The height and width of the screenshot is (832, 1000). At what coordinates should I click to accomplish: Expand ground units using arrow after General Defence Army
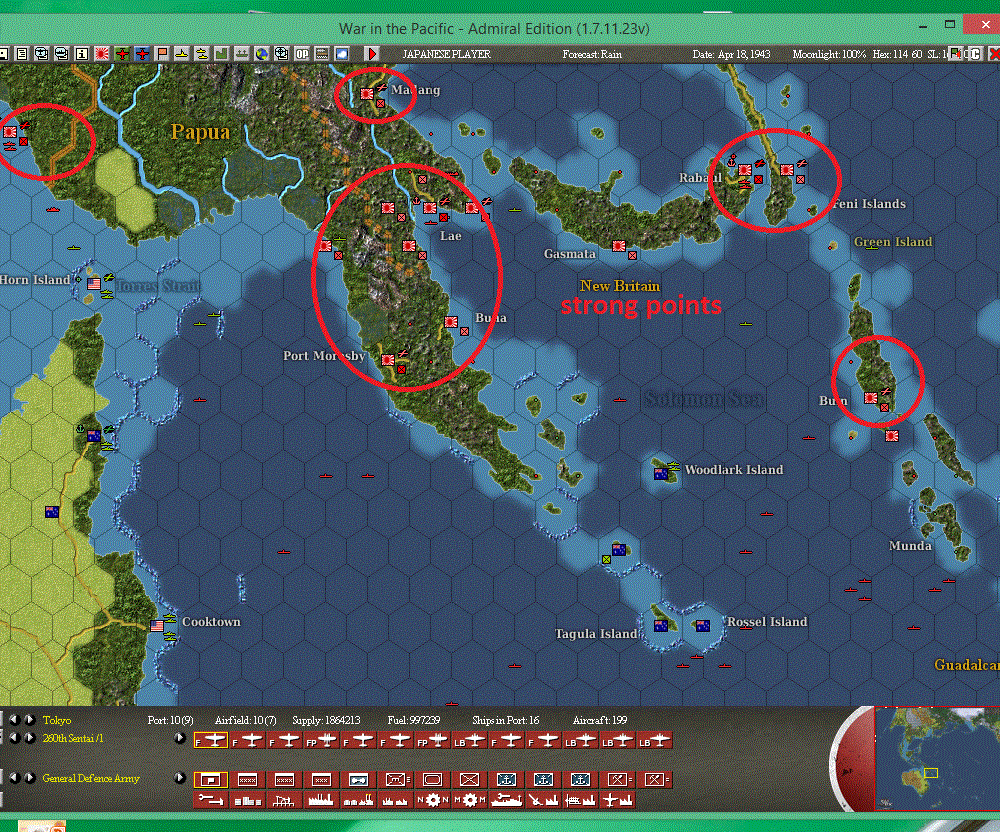[x=180, y=778]
